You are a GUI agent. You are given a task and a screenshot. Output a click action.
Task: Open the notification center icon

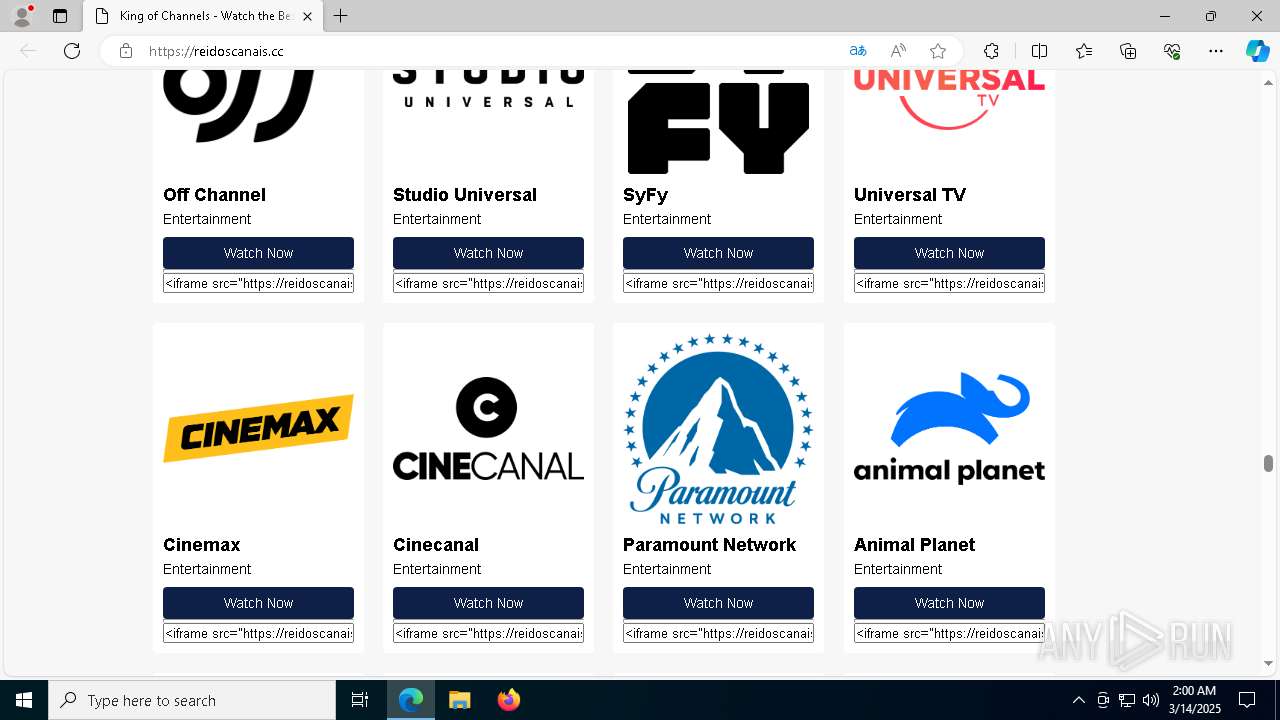pos(1247,700)
